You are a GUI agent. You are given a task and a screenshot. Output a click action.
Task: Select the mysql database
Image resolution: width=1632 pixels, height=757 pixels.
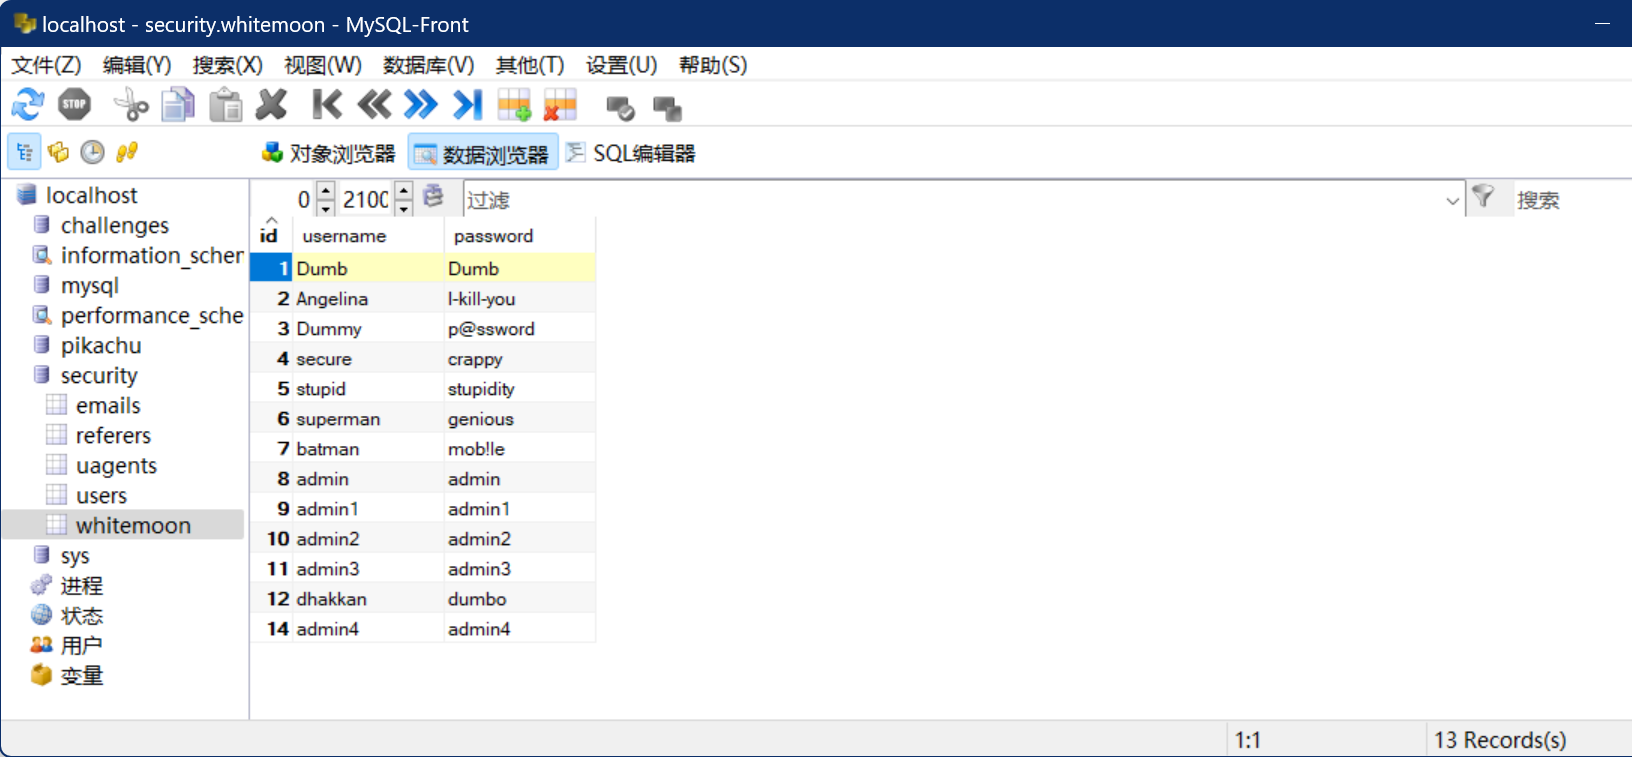pyautogui.click(x=75, y=285)
